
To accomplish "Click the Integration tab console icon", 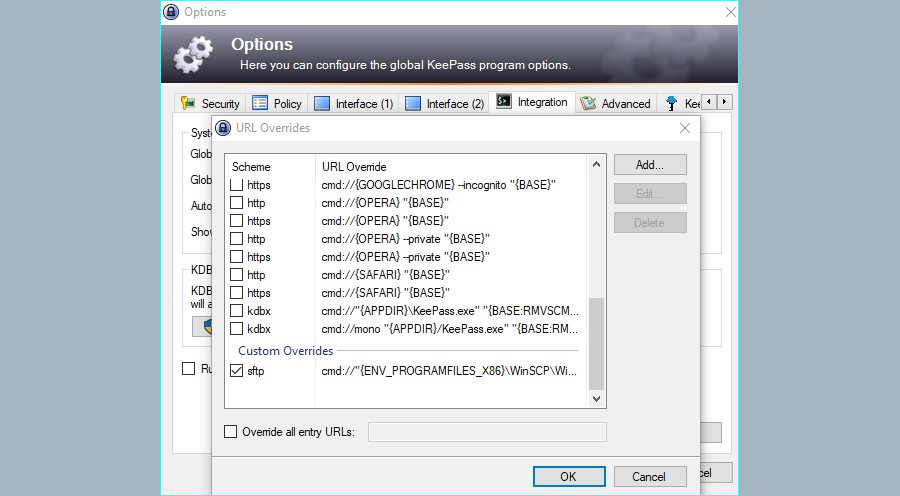I will click(503, 102).
